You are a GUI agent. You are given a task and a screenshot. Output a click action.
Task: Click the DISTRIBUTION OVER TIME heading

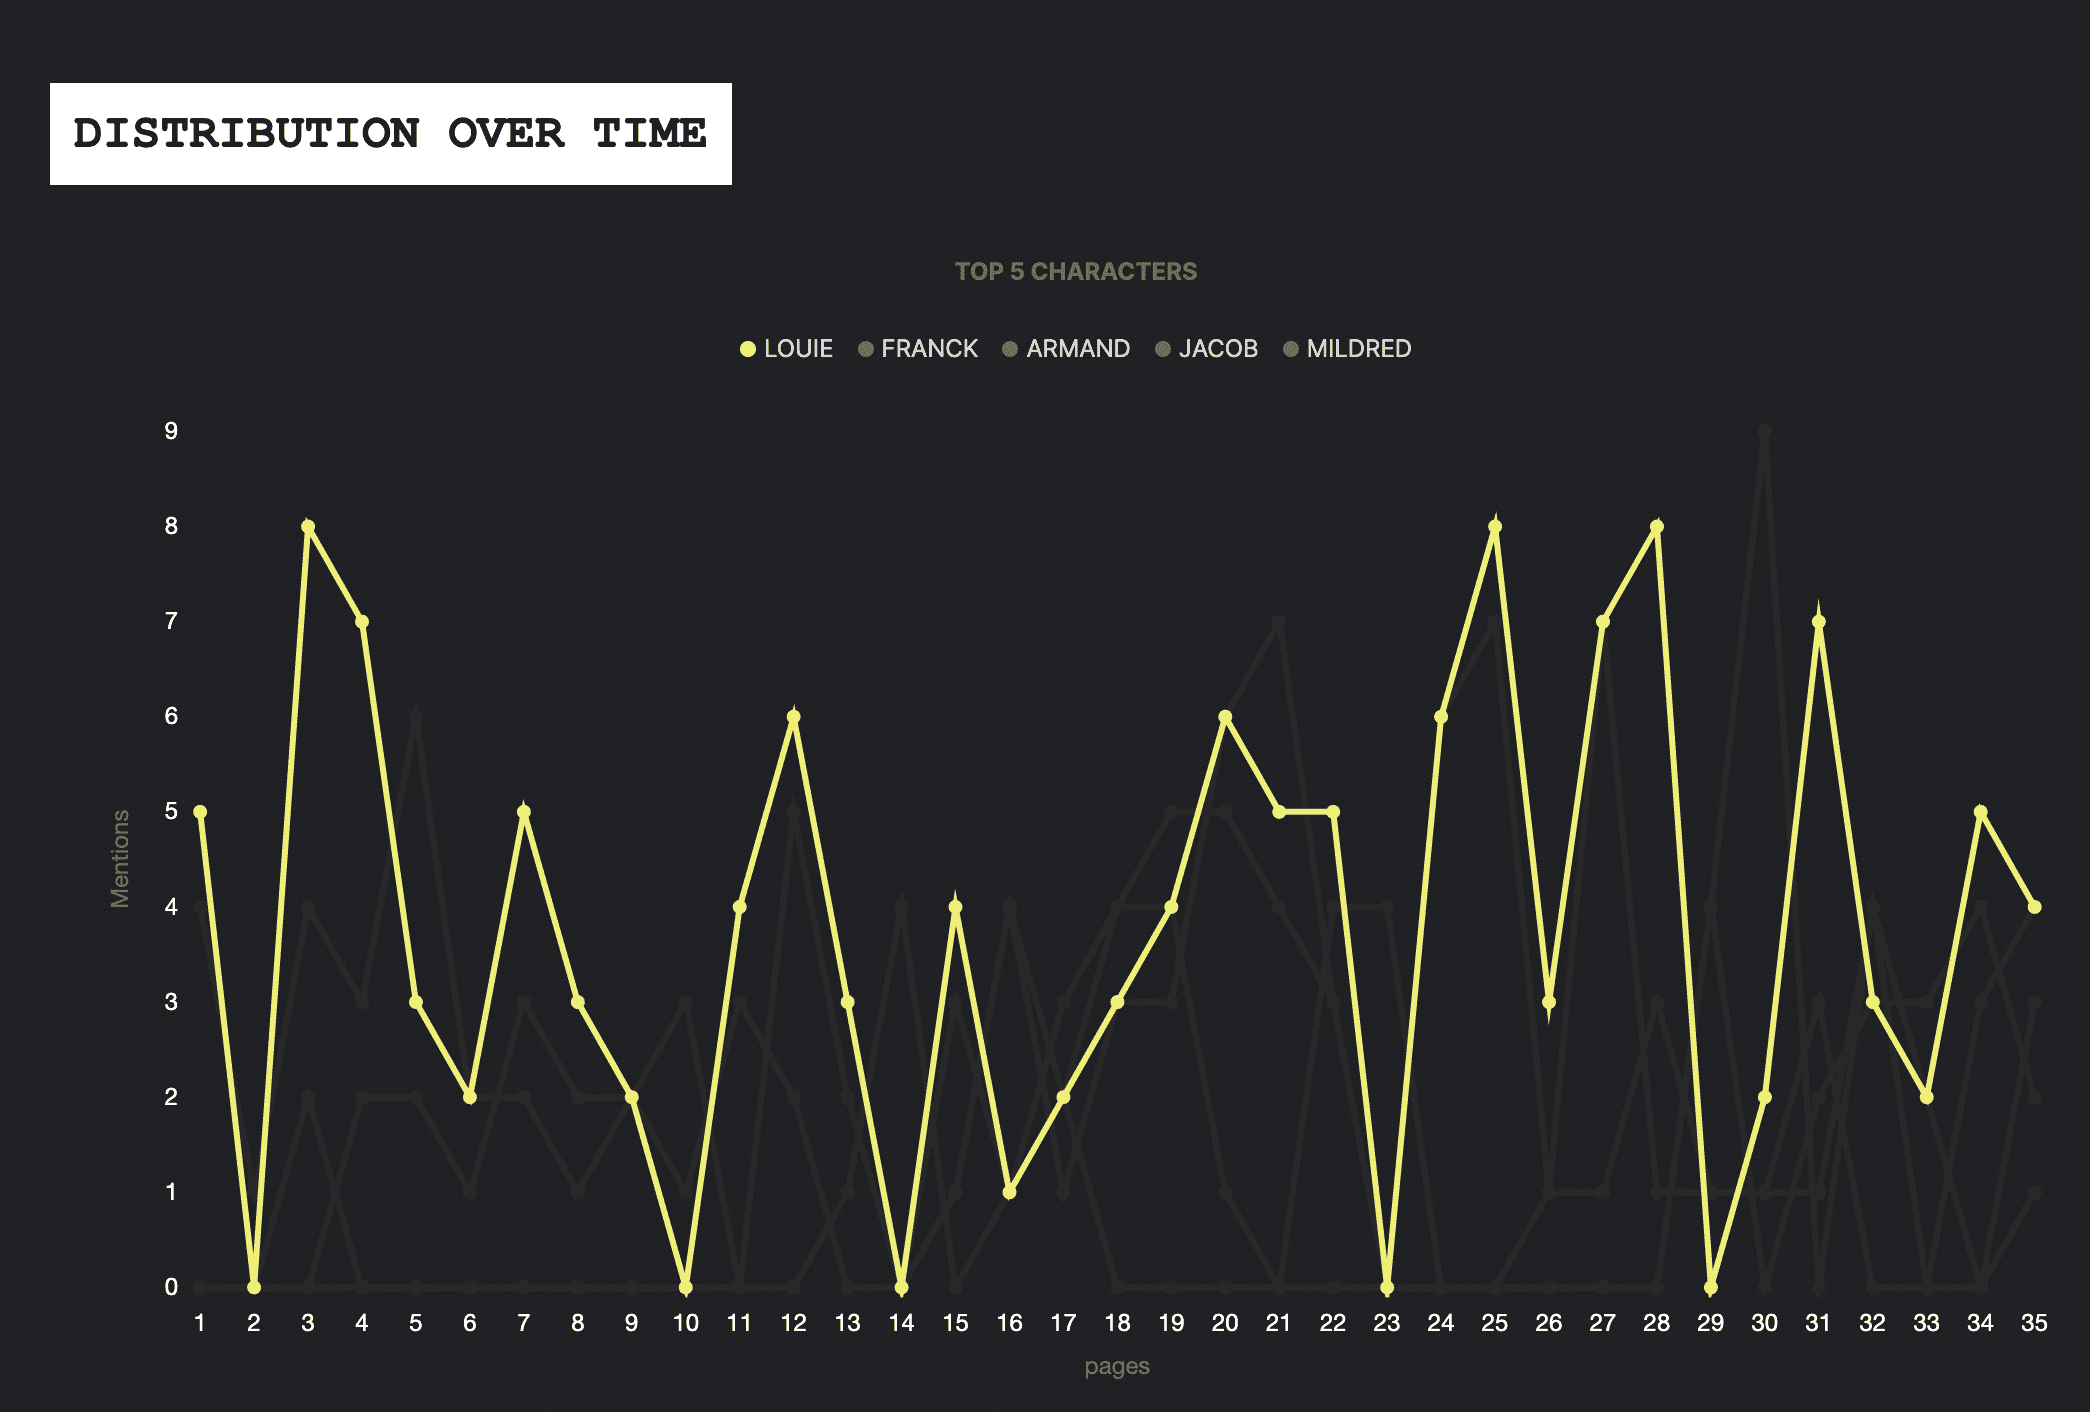(x=391, y=133)
